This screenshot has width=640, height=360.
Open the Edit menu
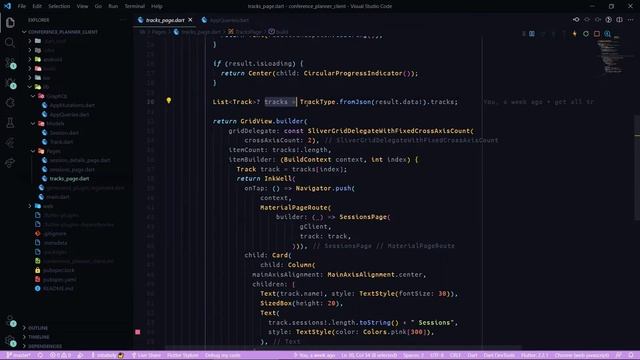tap(37, 6)
